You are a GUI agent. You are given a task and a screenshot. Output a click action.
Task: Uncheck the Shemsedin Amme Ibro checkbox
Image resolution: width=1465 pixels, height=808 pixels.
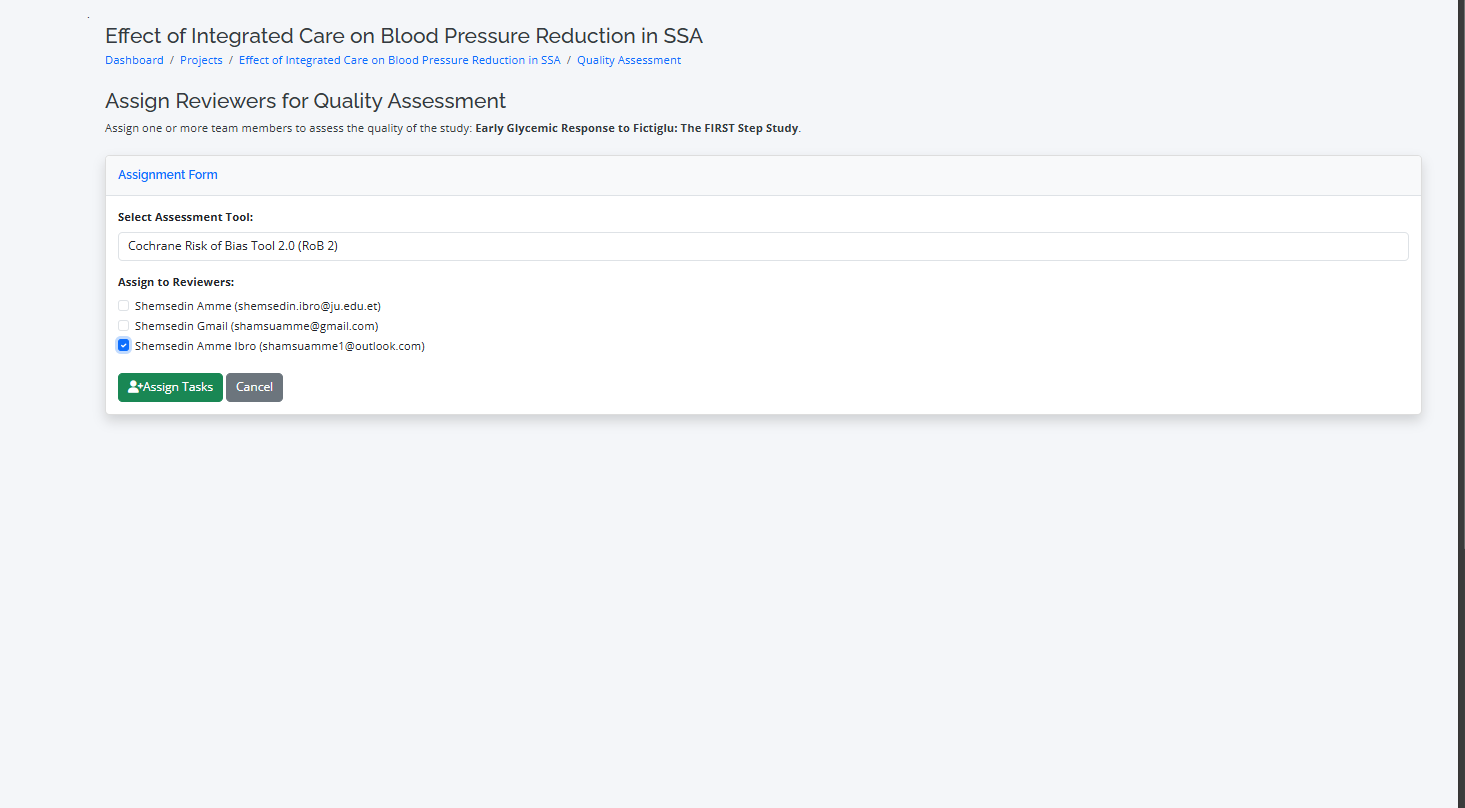coord(124,346)
